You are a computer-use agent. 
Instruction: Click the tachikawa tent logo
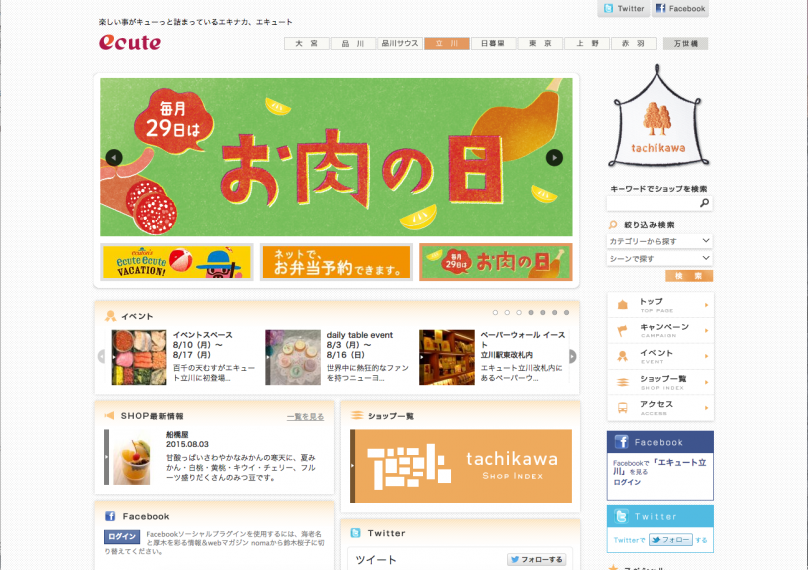pos(658,116)
